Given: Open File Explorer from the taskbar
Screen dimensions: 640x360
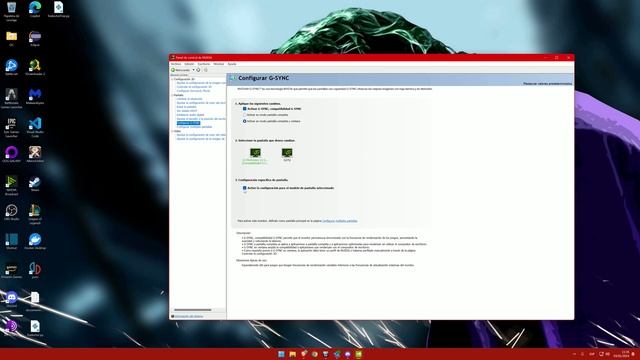Looking at the screenshot, I should (292, 354).
